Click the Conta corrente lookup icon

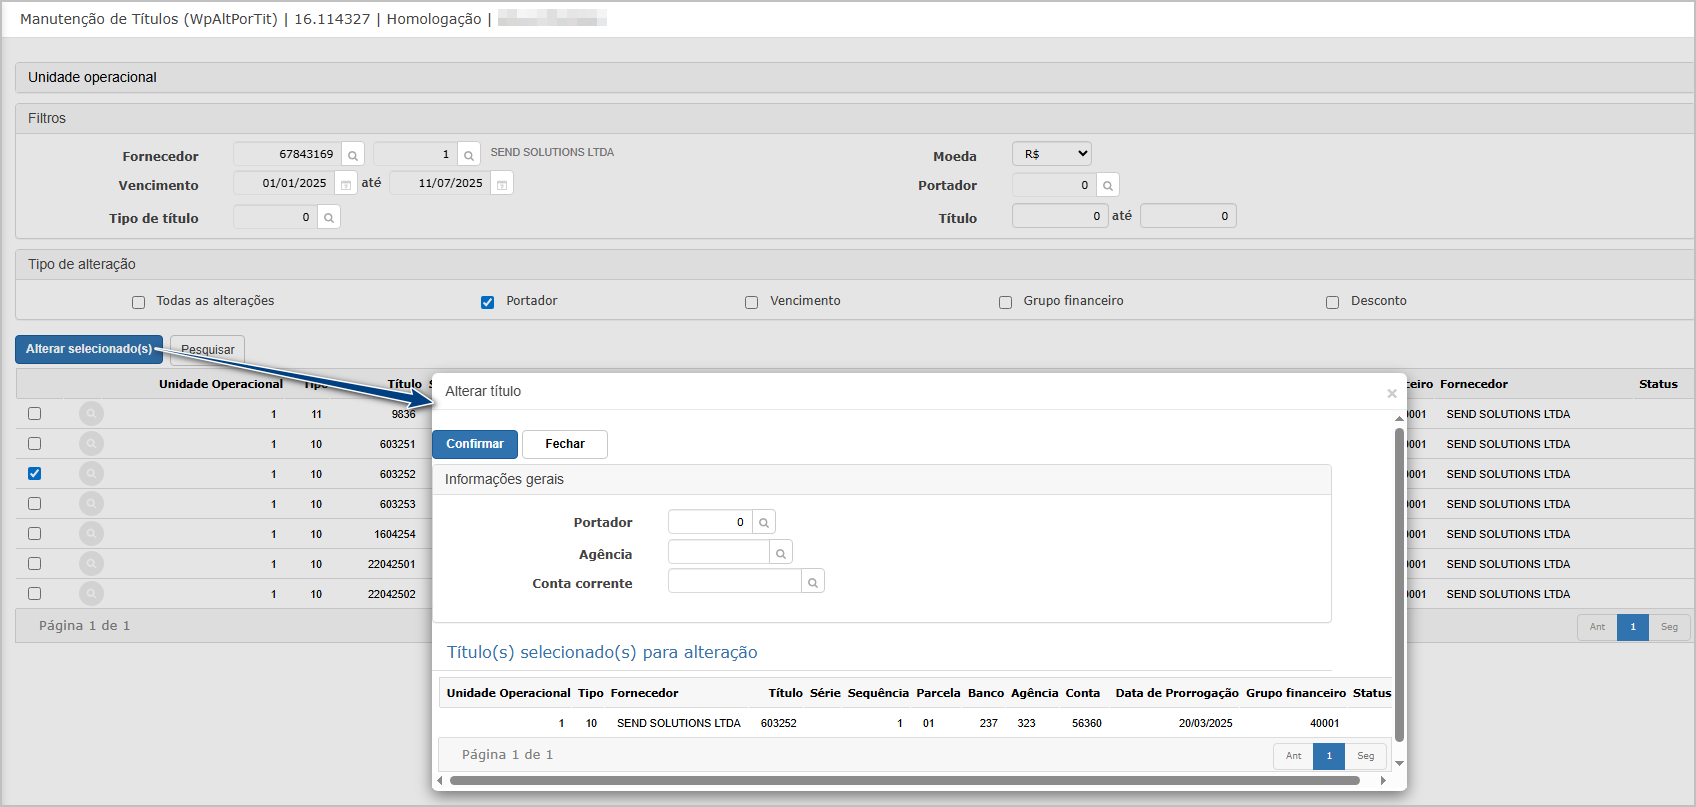[813, 582]
